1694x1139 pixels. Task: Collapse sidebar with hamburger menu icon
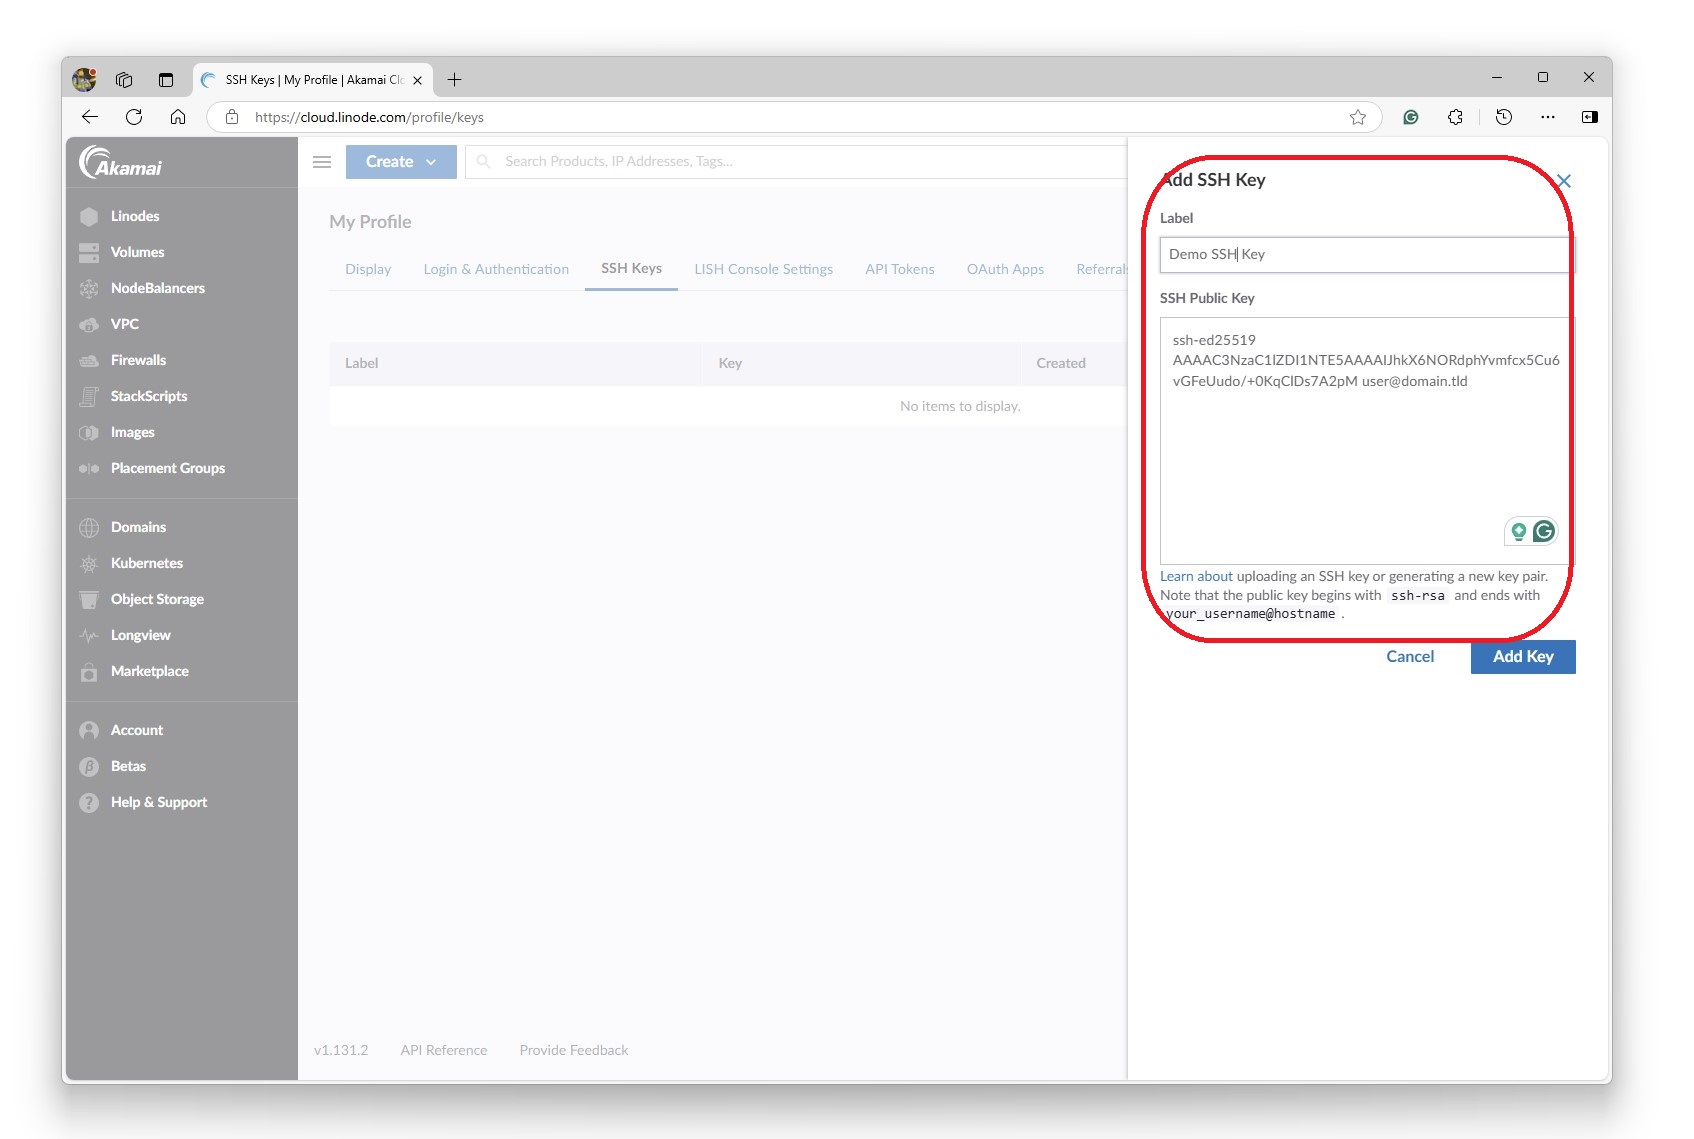[322, 162]
